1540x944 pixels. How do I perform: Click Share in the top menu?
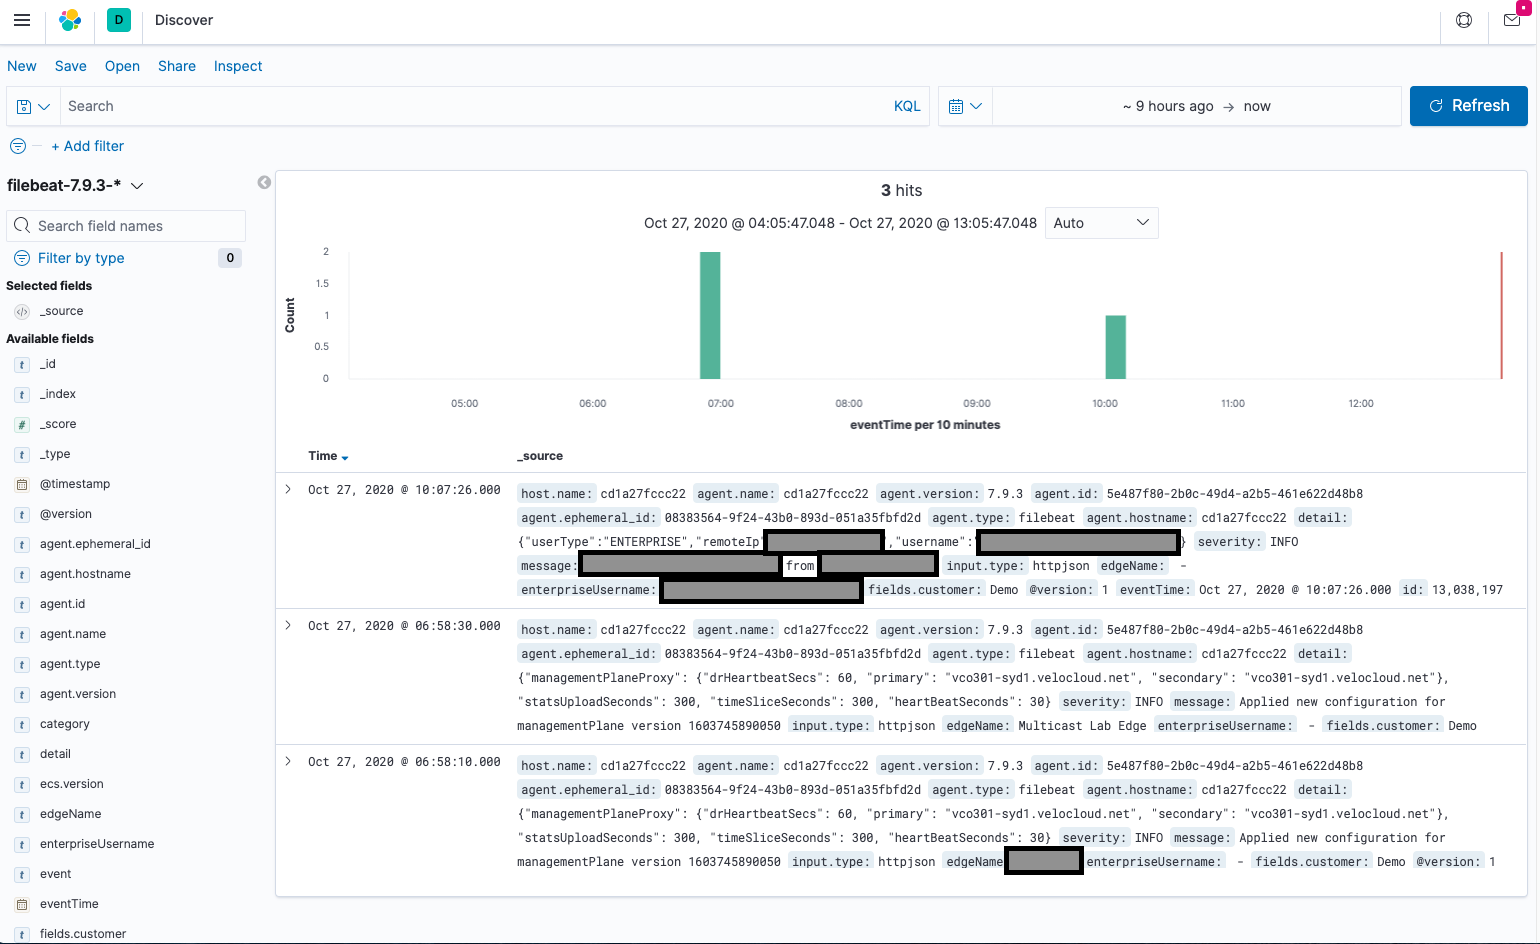pyautogui.click(x=177, y=66)
